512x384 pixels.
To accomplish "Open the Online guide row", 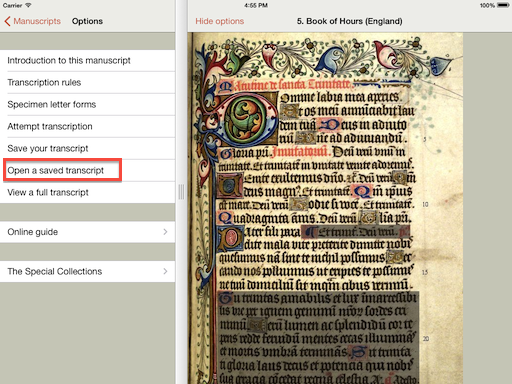I will (x=87, y=232).
